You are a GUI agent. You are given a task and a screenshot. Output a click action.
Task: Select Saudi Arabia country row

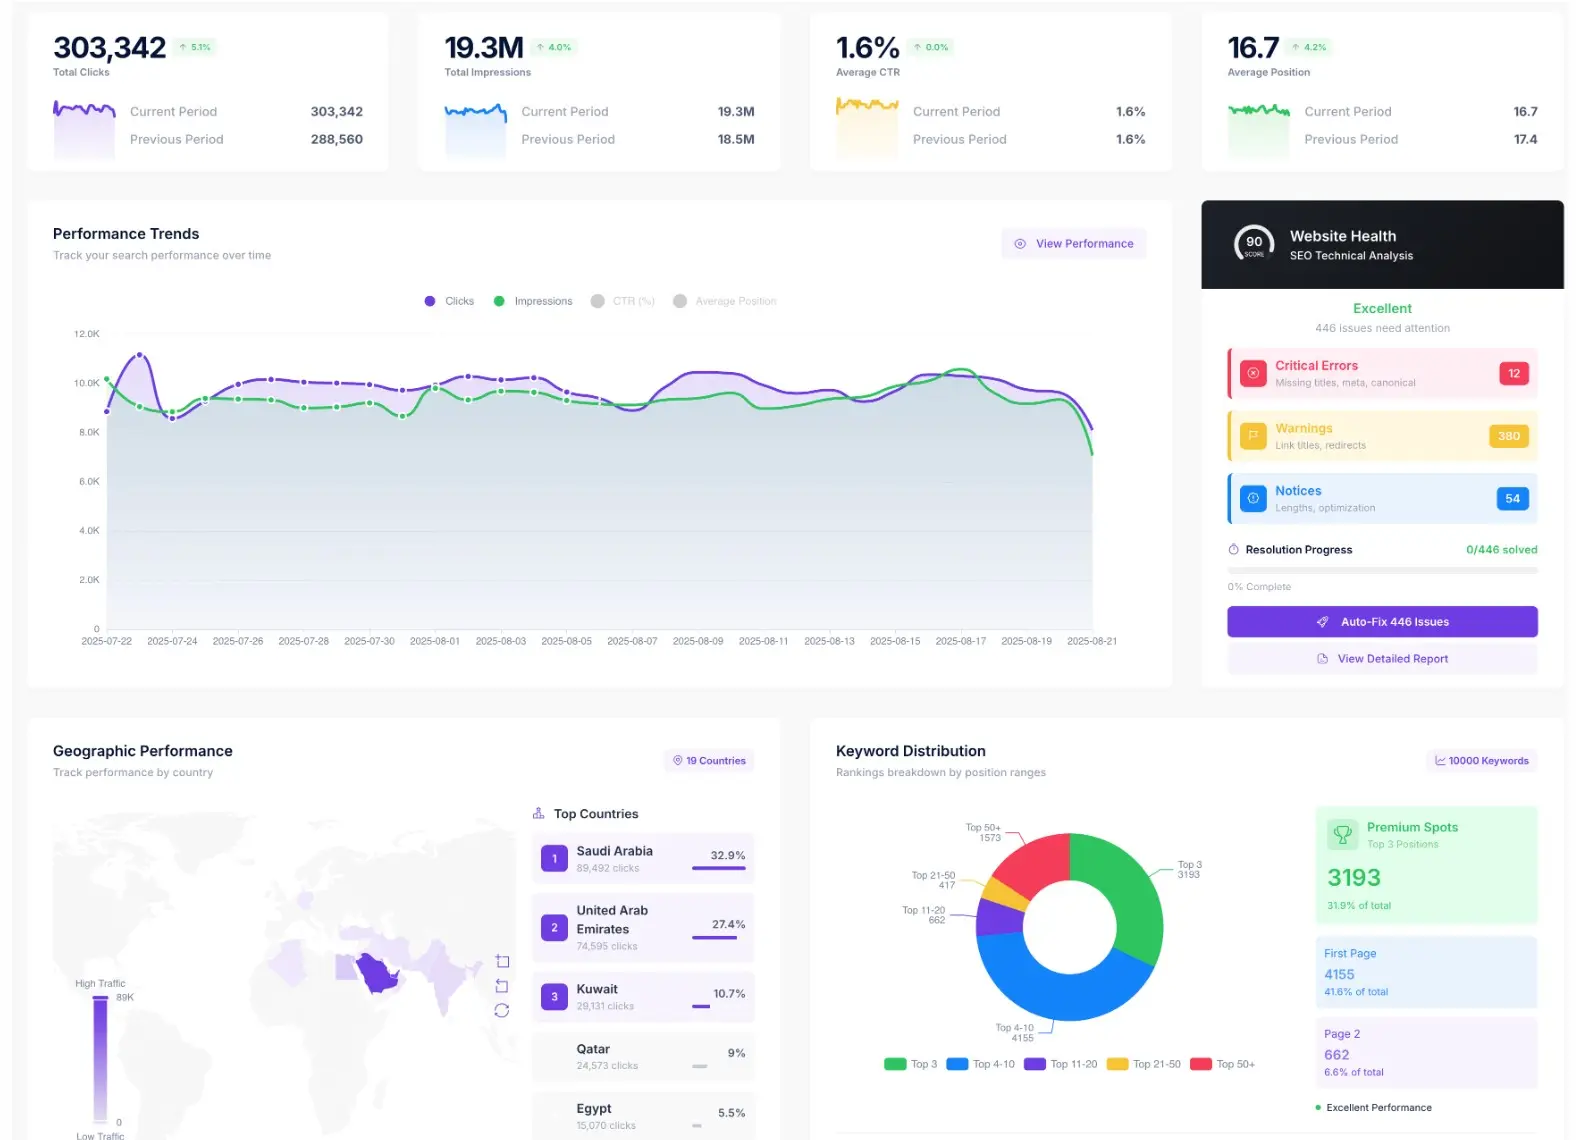[643, 859]
